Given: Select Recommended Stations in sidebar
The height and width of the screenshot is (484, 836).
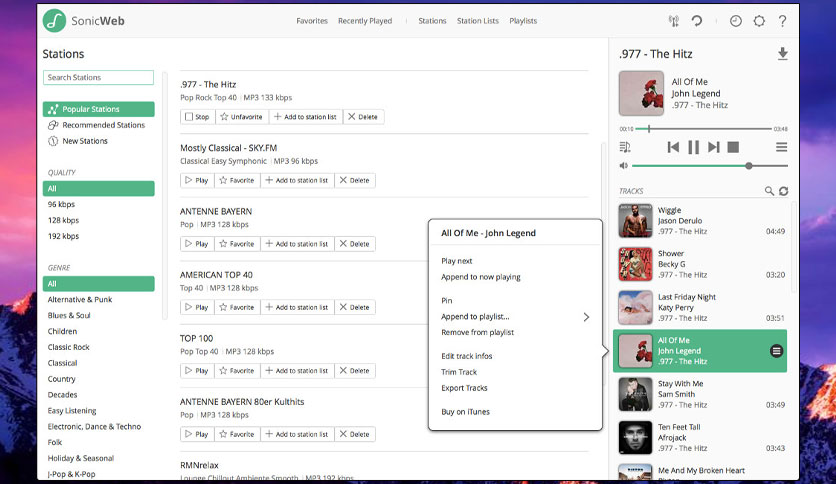Looking at the screenshot, I should (x=99, y=125).
